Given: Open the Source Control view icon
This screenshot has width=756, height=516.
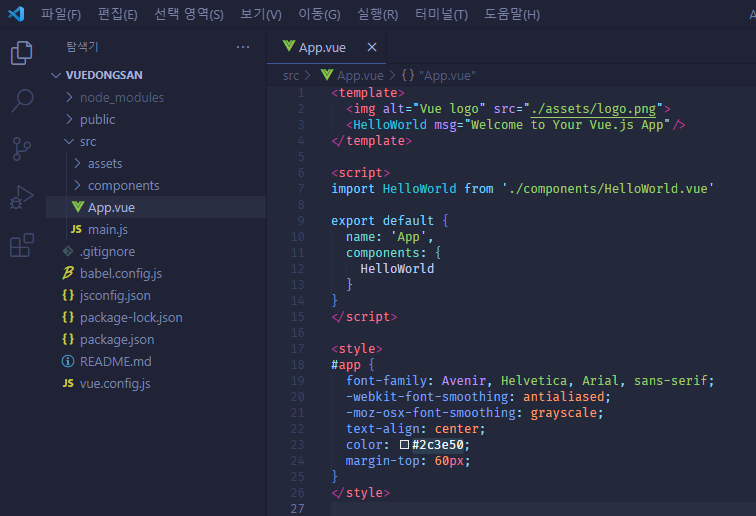Looking at the screenshot, I should click(21, 149).
